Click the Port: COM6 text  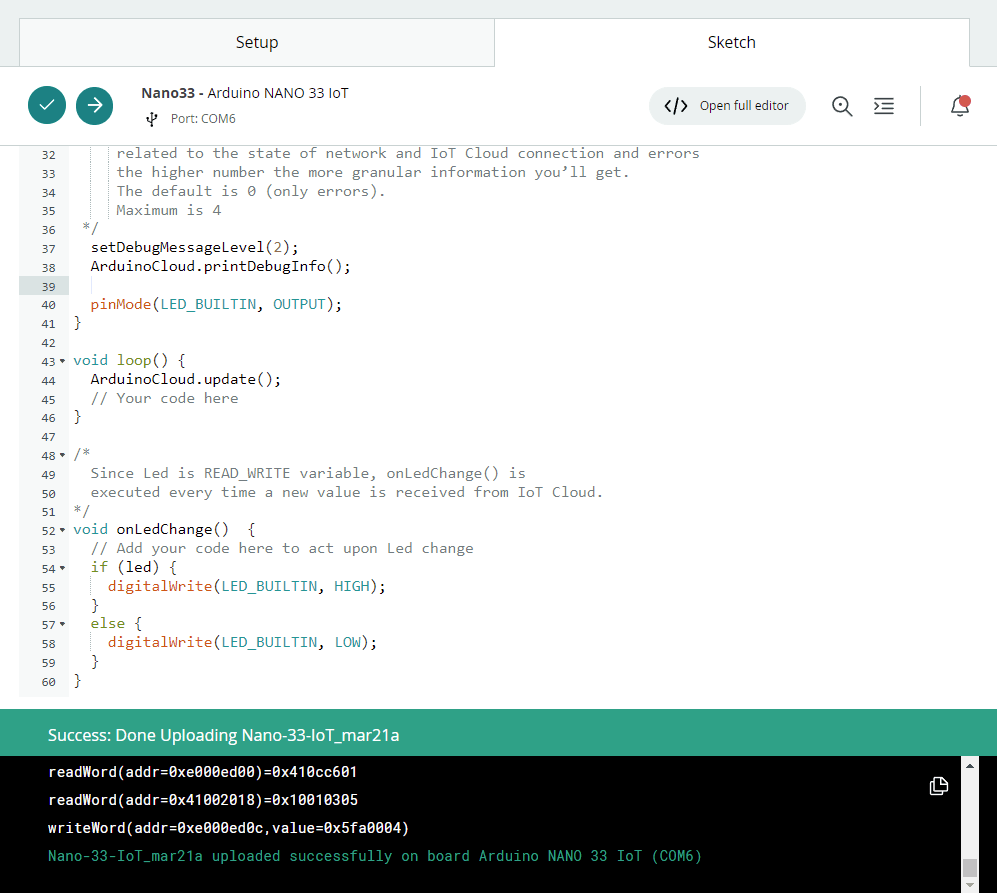click(x=203, y=119)
